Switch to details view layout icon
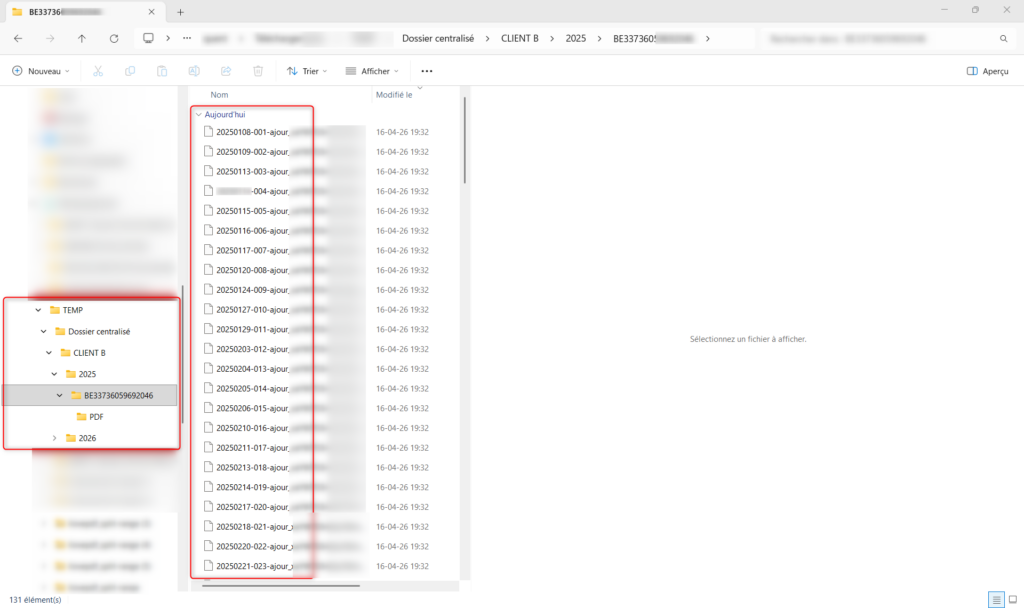 tap(996, 599)
